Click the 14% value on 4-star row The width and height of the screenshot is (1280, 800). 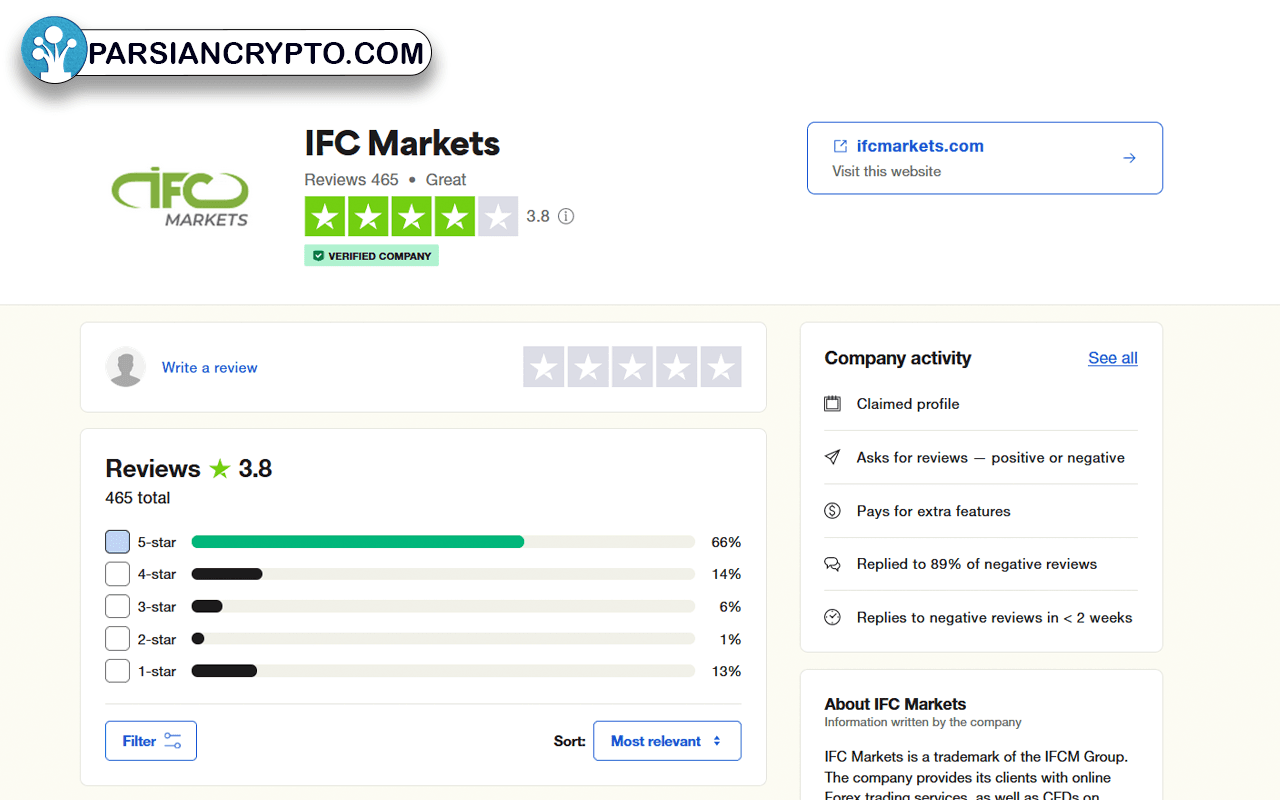[x=726, y=574]
